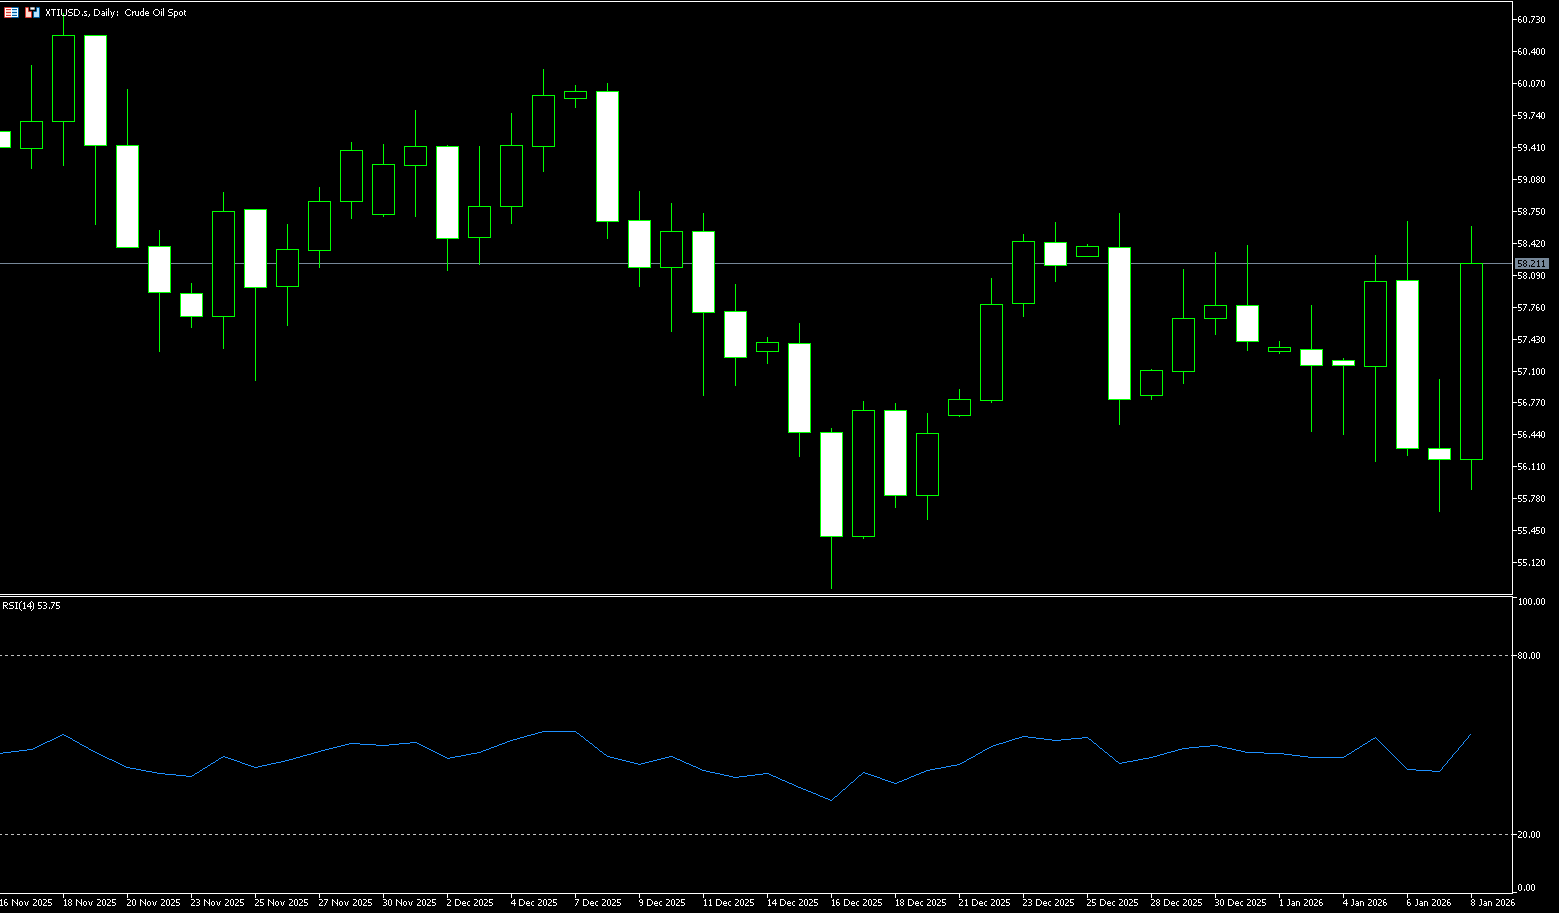Click the XTIUSD.s Daily chart title
Viewport: 1559px width, 913px height.
coord(116,13)
